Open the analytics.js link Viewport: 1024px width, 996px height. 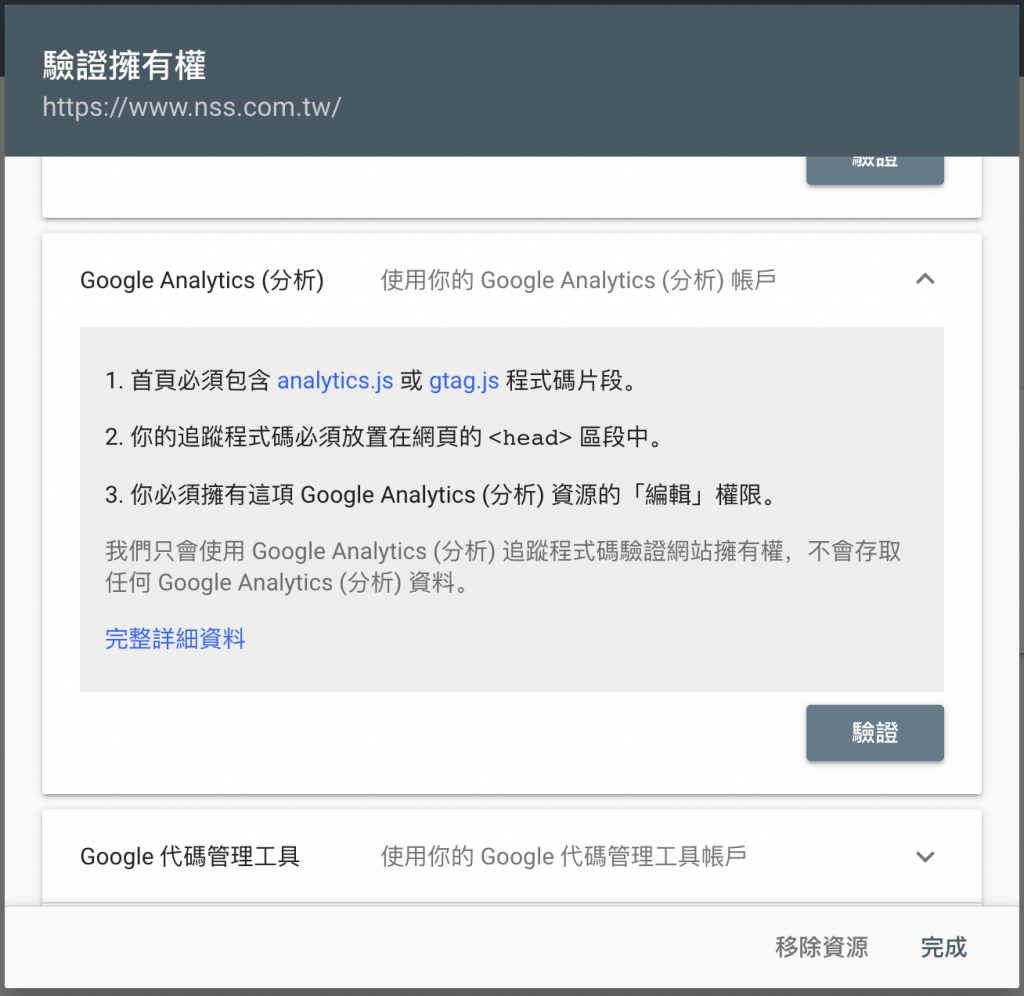(335, 380)
